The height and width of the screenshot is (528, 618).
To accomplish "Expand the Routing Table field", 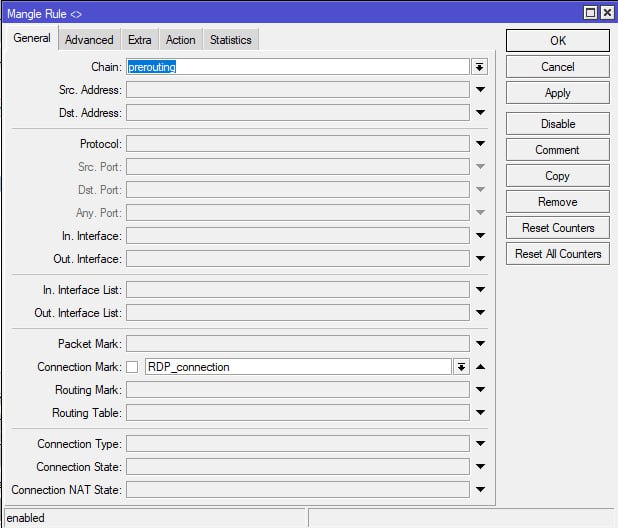I will pos(480,413).
